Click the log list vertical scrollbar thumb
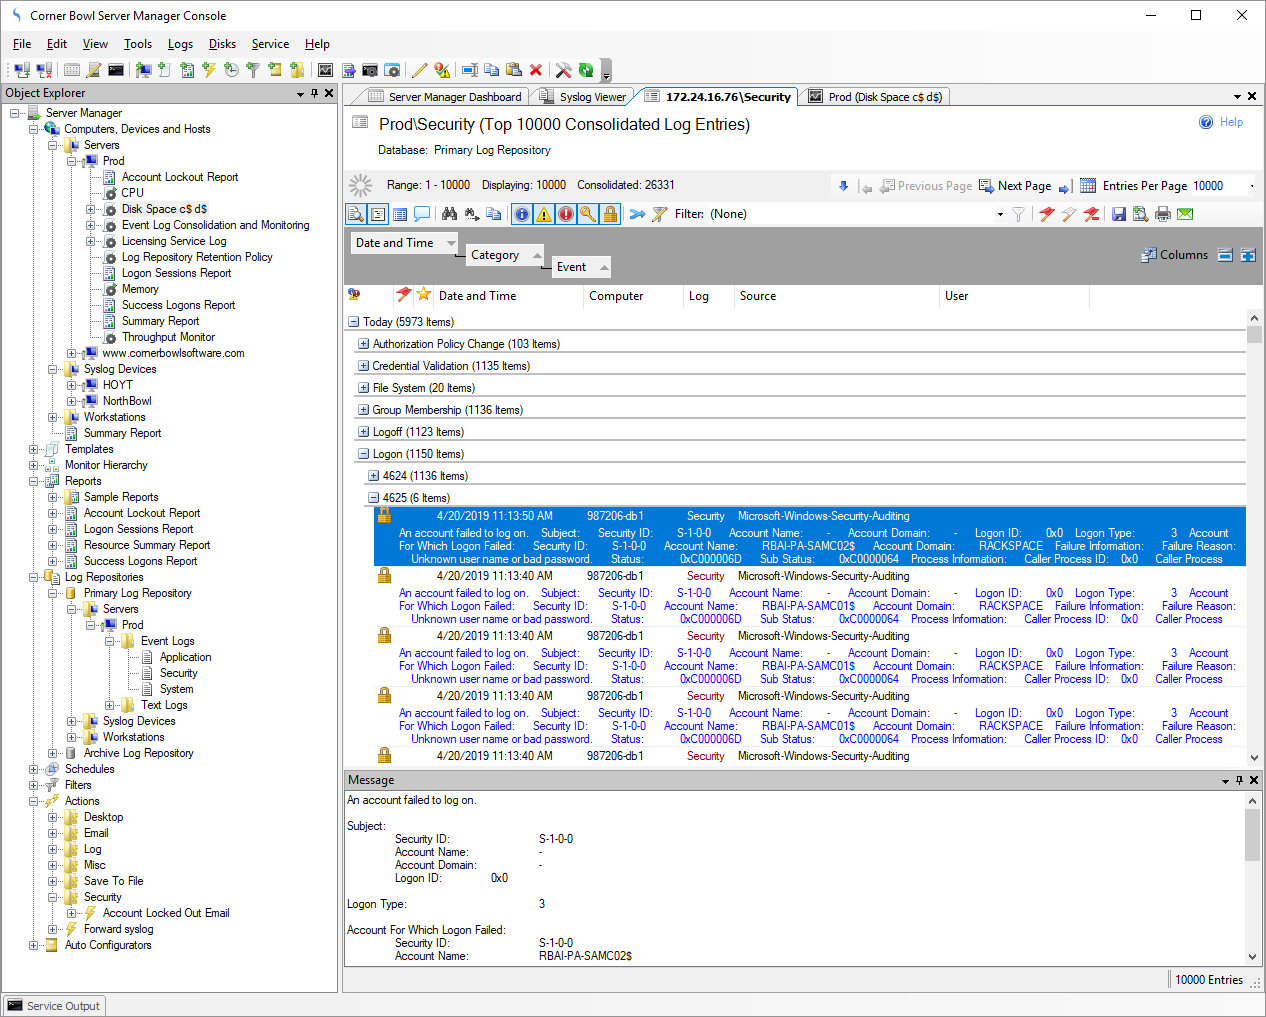Image resolution: width=1266 pixels, height=1017 pixels. [x=1254, y=335]
